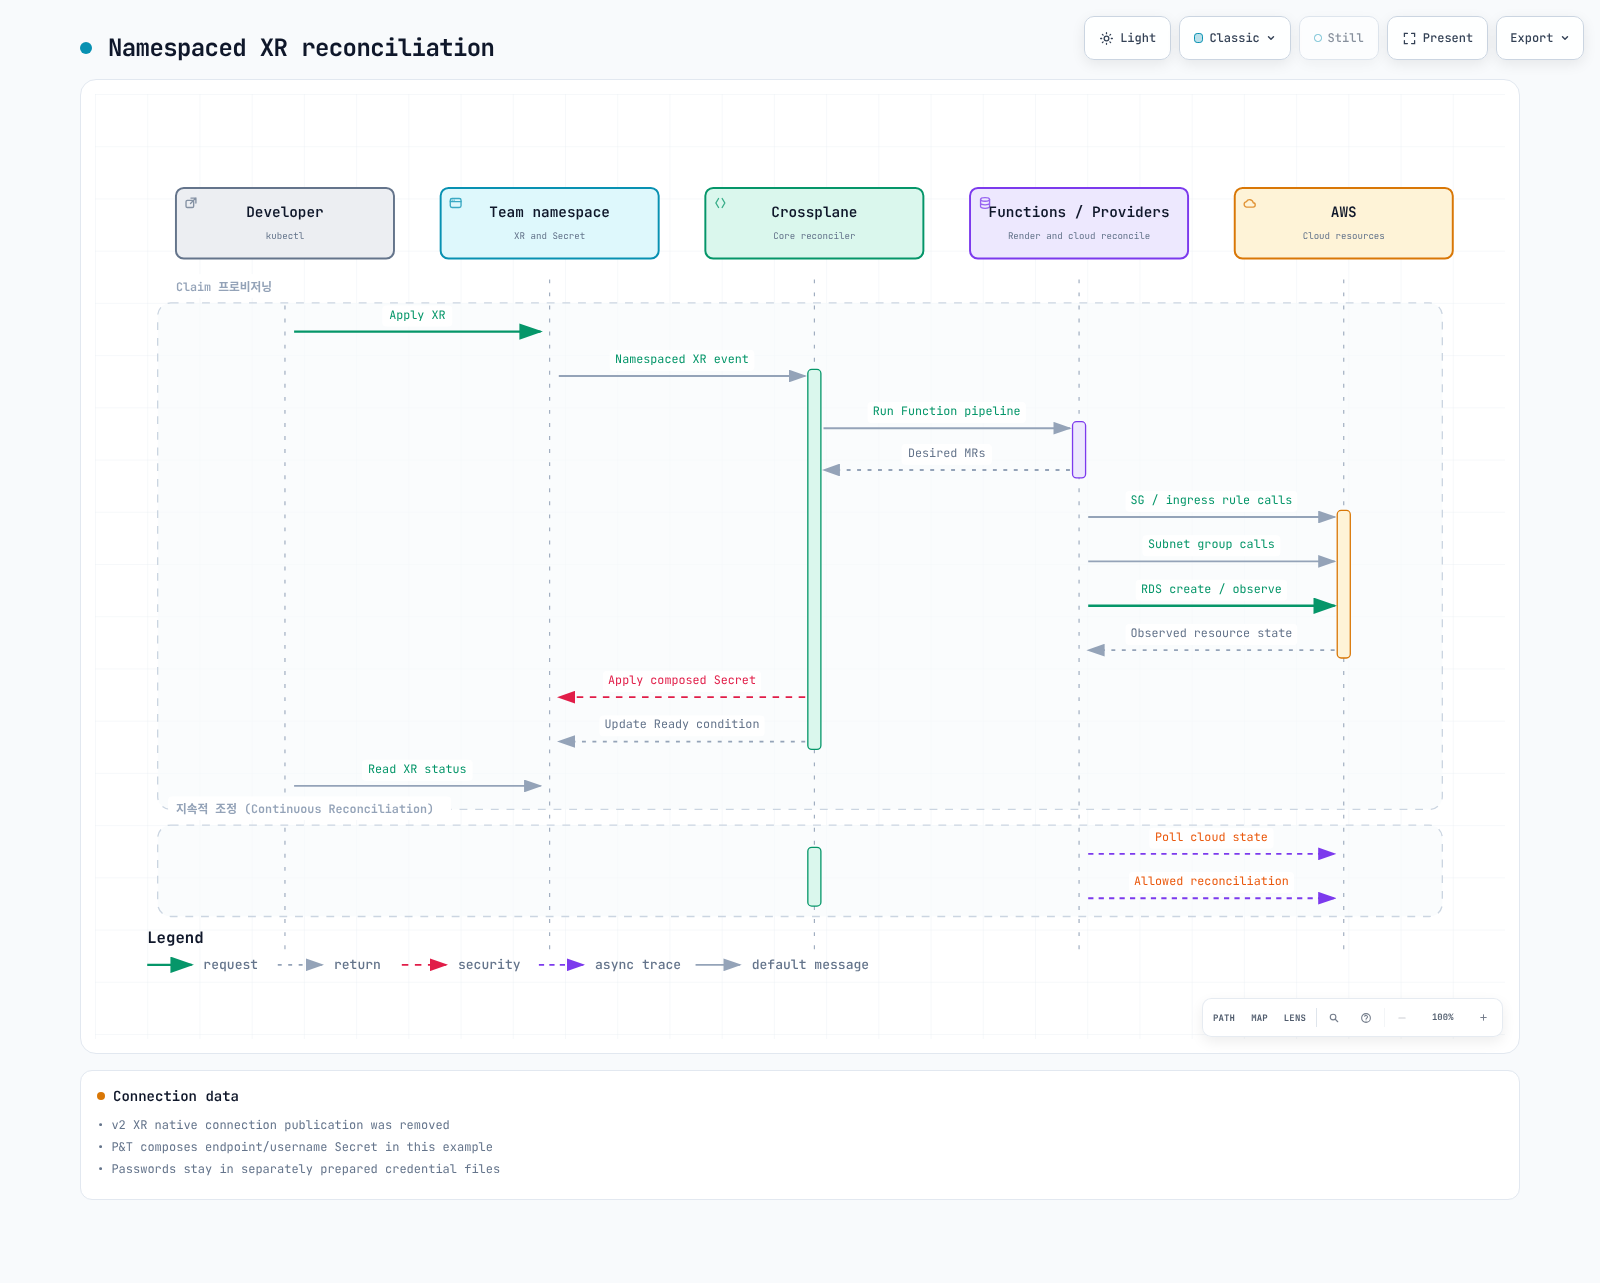Click the 'Update Ready condition' label
The image size is (1600, 1283).
[682, 724]
